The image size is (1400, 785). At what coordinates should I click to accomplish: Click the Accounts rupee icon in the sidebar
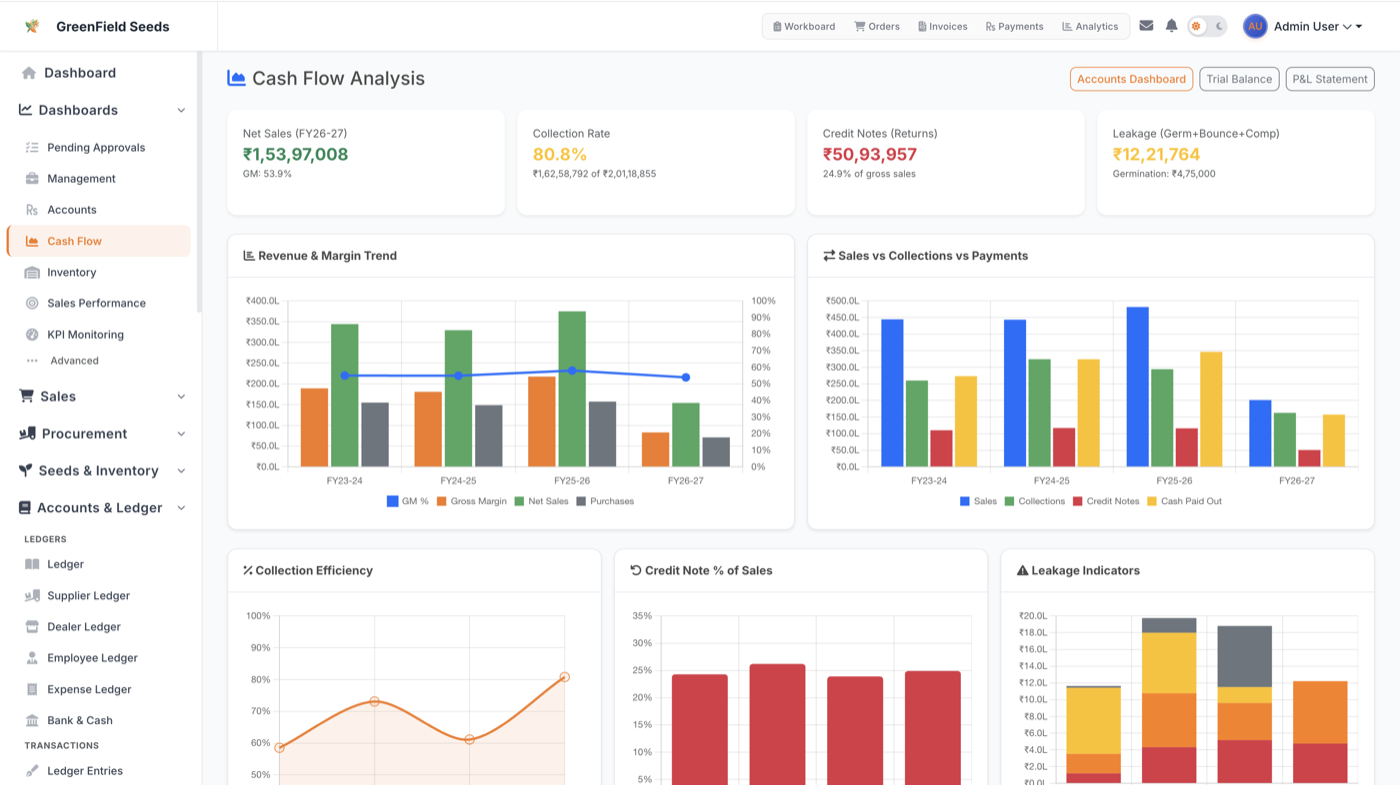point(32,210)
